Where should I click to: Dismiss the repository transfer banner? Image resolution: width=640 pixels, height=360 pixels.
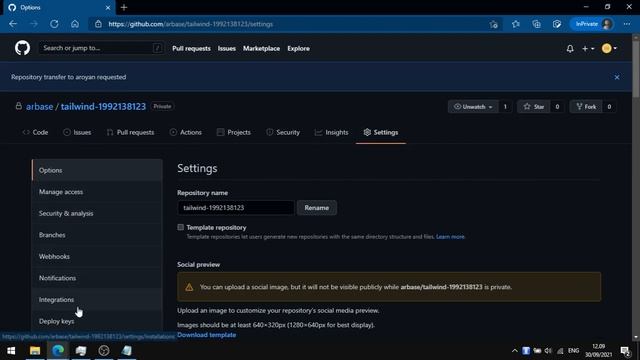pos(617,77)
